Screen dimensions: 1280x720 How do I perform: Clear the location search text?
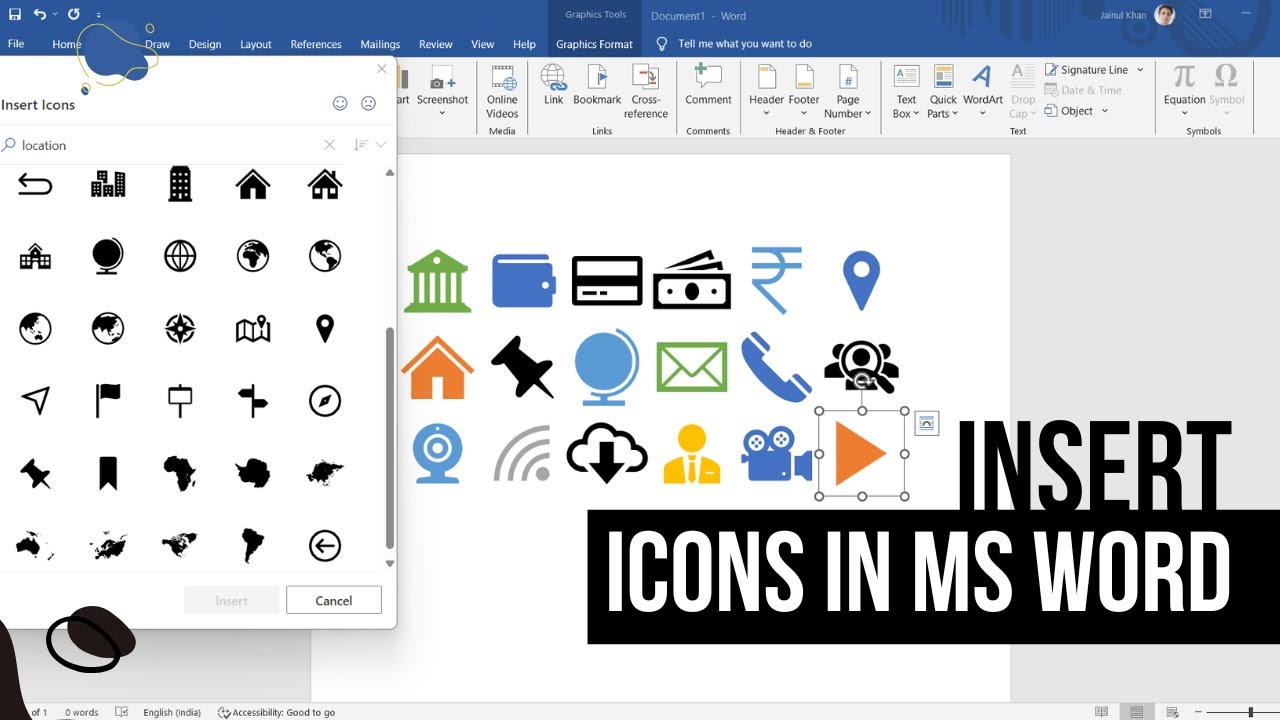coord(329,145)
